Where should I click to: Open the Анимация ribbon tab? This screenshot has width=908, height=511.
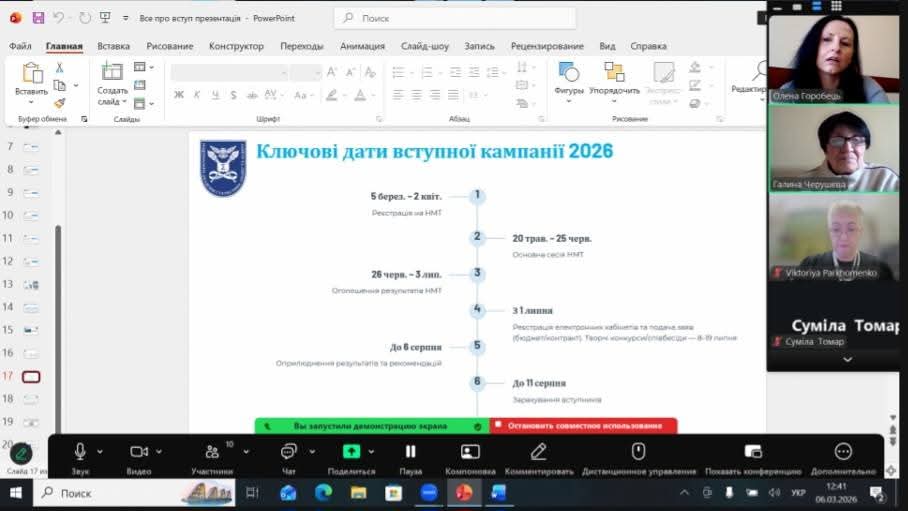click(362, 46)
